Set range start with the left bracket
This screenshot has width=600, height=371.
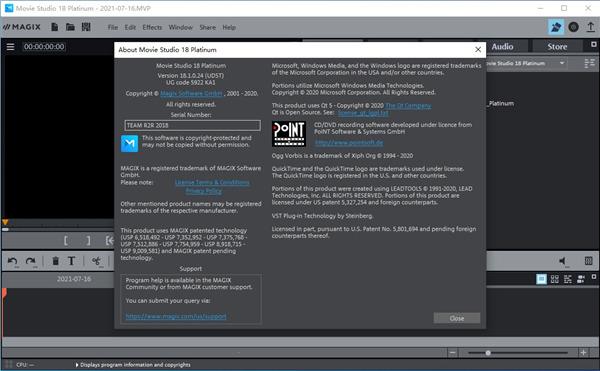tap(65, 241)
